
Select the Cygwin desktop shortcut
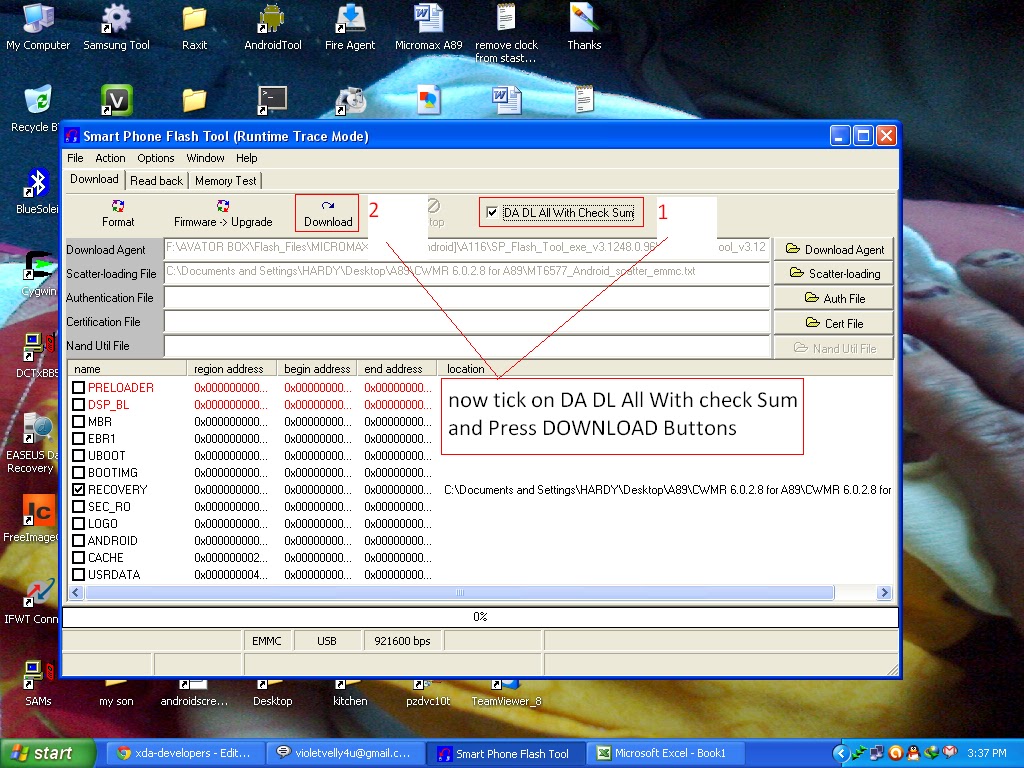coord(38,273)
